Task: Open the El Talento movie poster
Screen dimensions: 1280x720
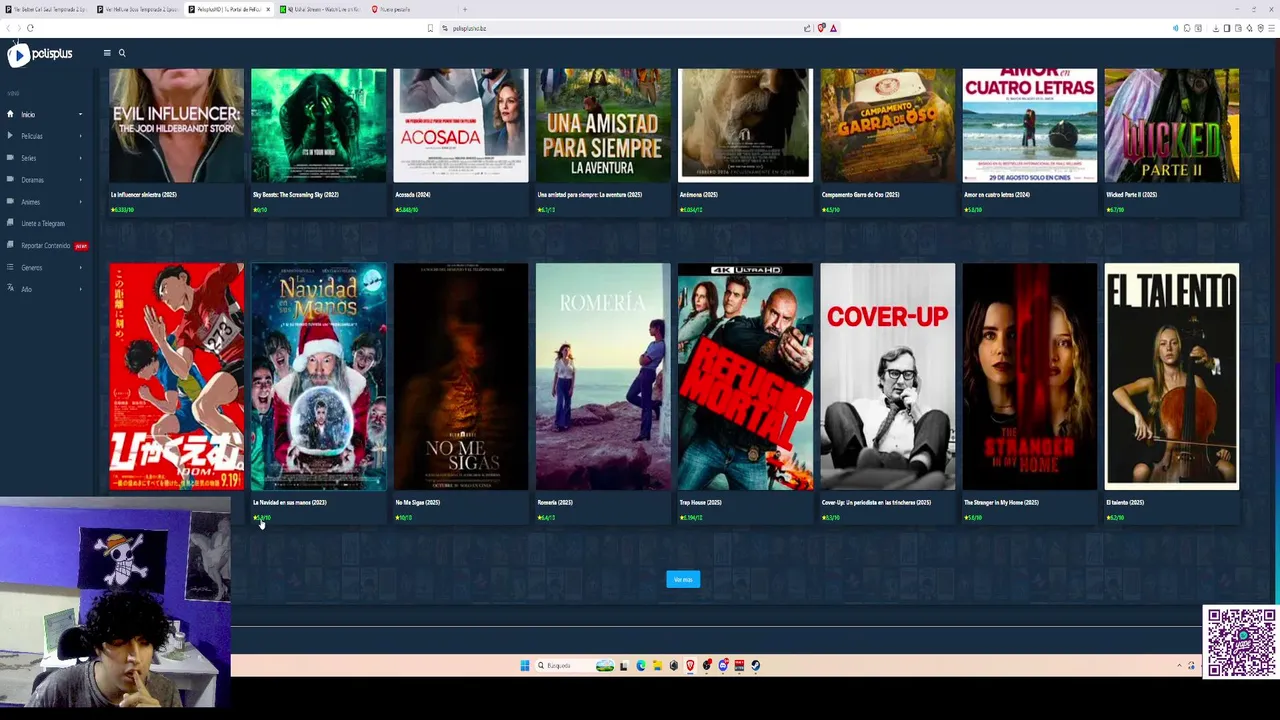Action: click(1172, 377)
